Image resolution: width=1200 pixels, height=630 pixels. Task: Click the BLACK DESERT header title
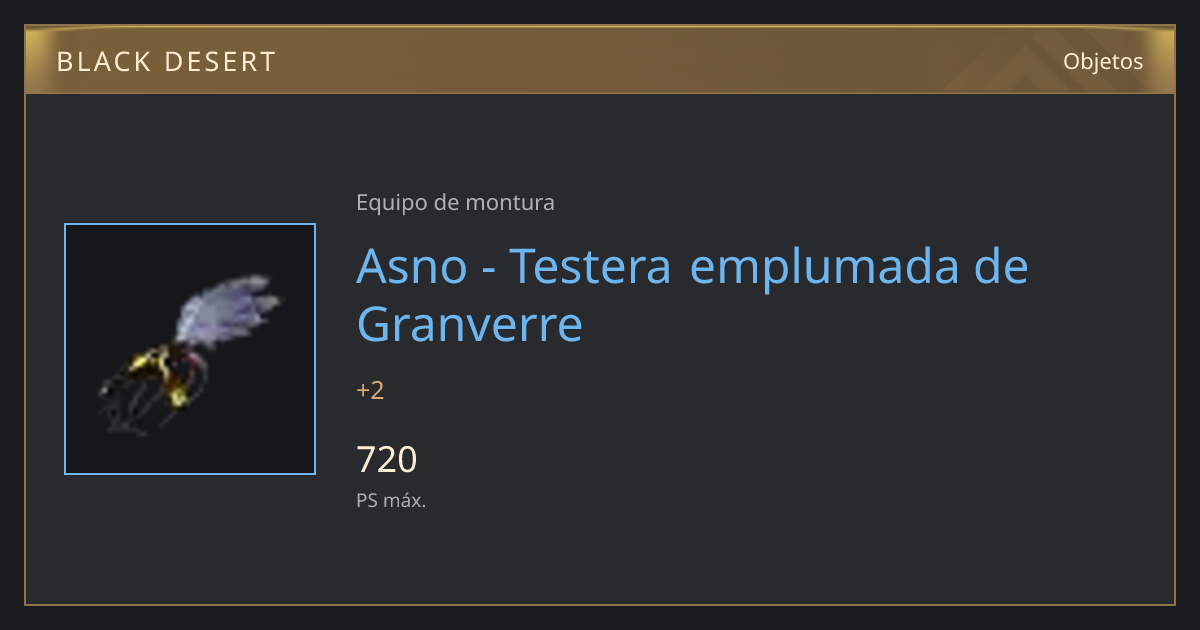click(166, 62)
